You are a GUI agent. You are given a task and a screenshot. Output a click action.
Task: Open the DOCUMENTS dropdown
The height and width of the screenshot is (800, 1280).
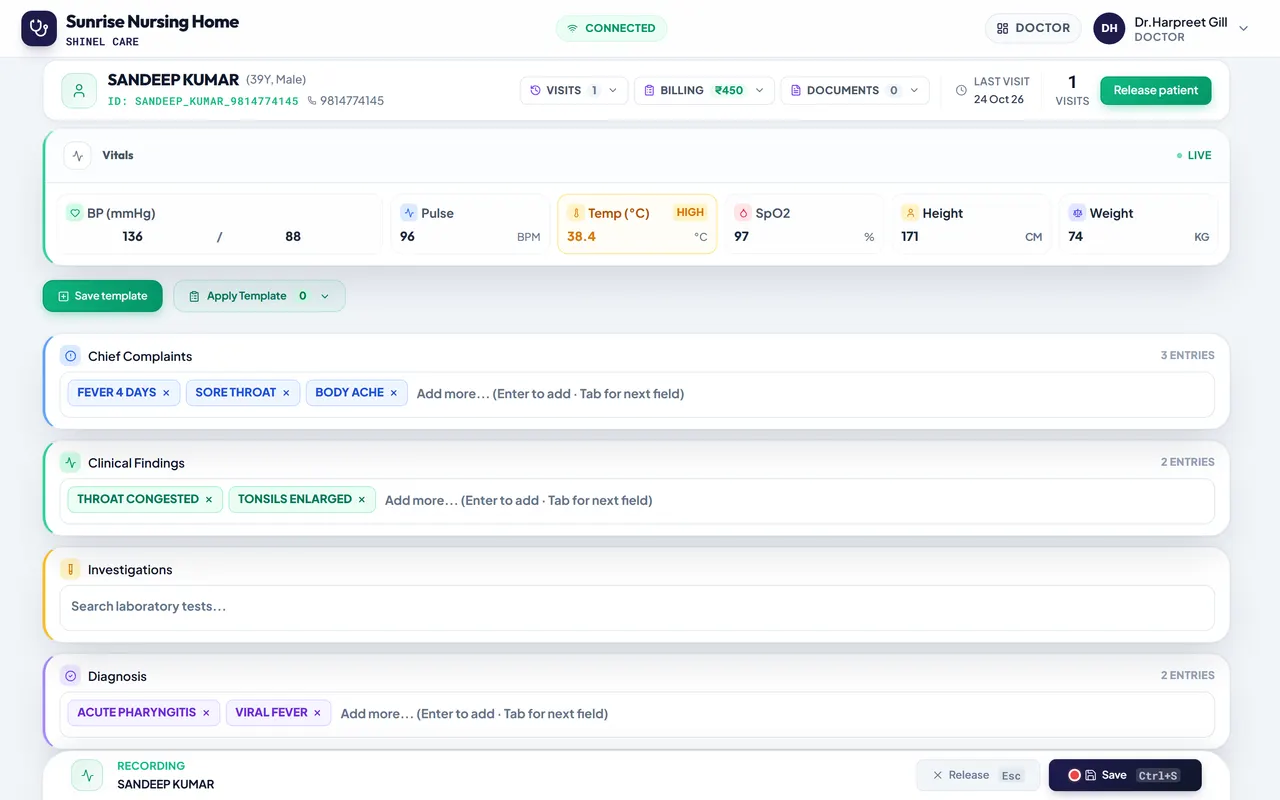click(855, 90)
